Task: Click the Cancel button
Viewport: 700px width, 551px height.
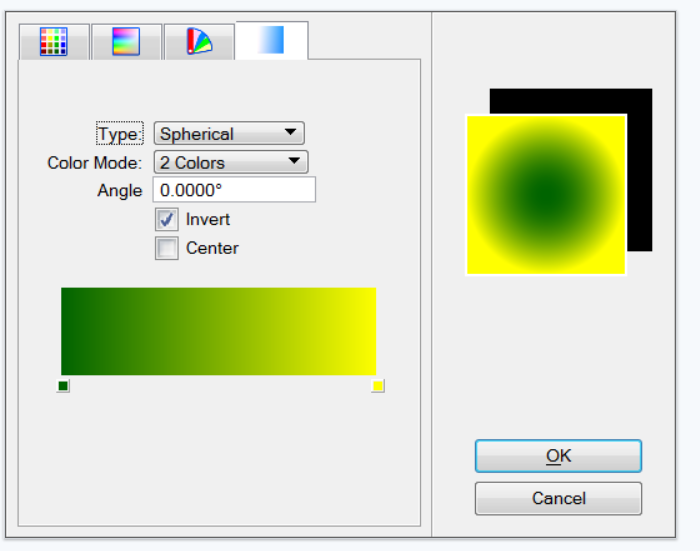Action: [558, 498]
